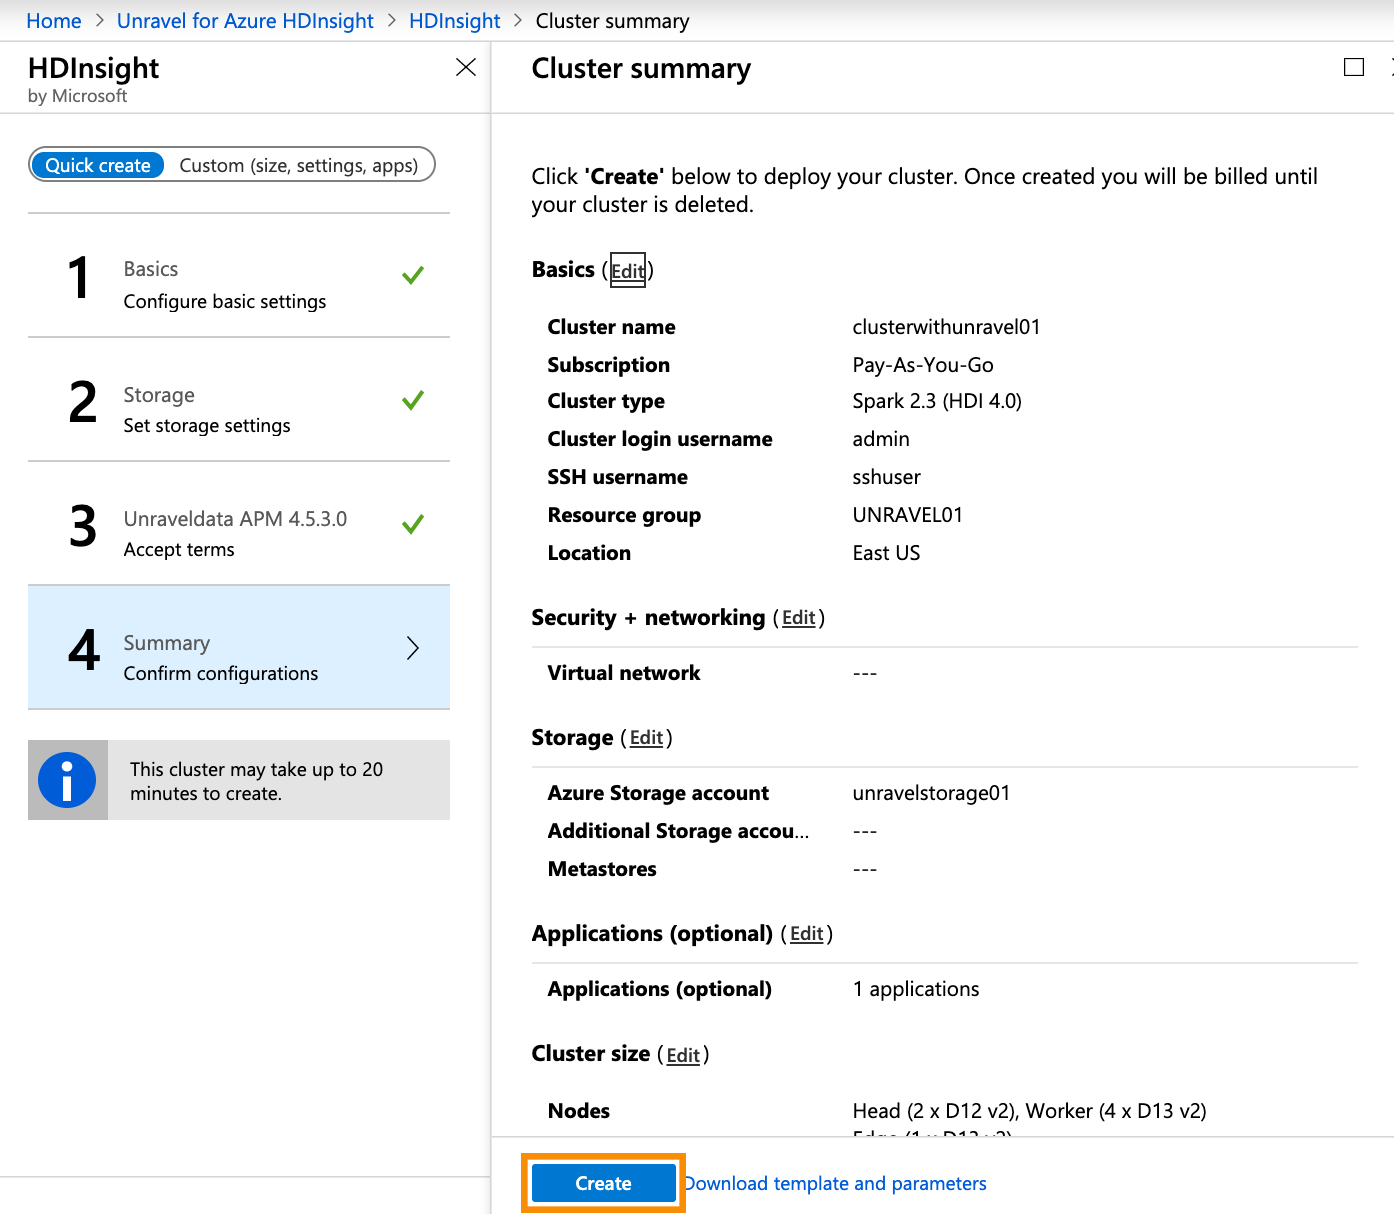Viewport: 1394px width, 1214px height.
Task: Navigate to HDInsight breadcrumb link
Action: [x=455, y=21]
